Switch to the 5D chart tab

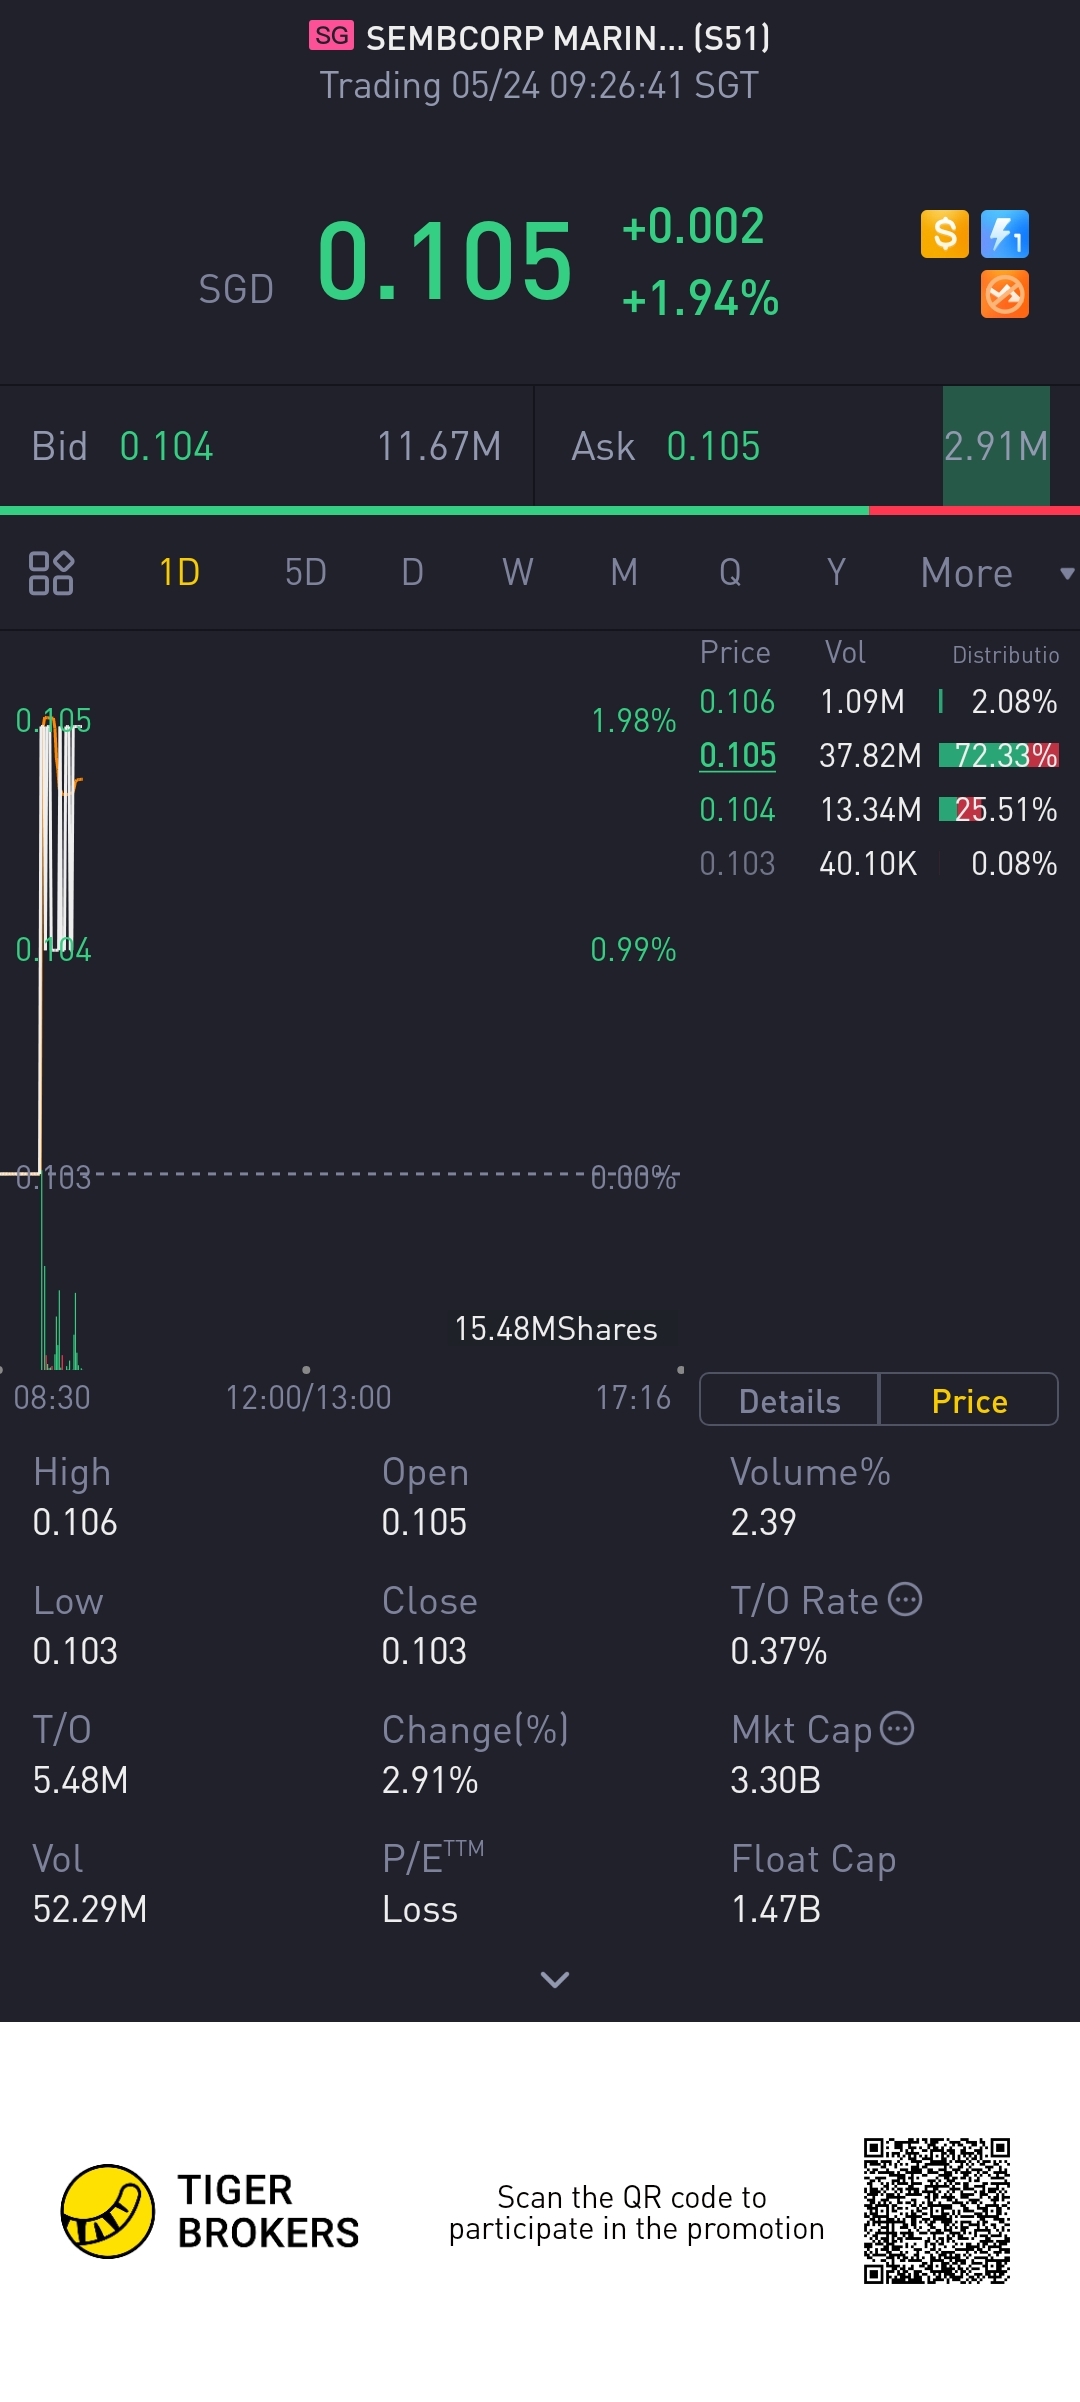tap(306, 573)
